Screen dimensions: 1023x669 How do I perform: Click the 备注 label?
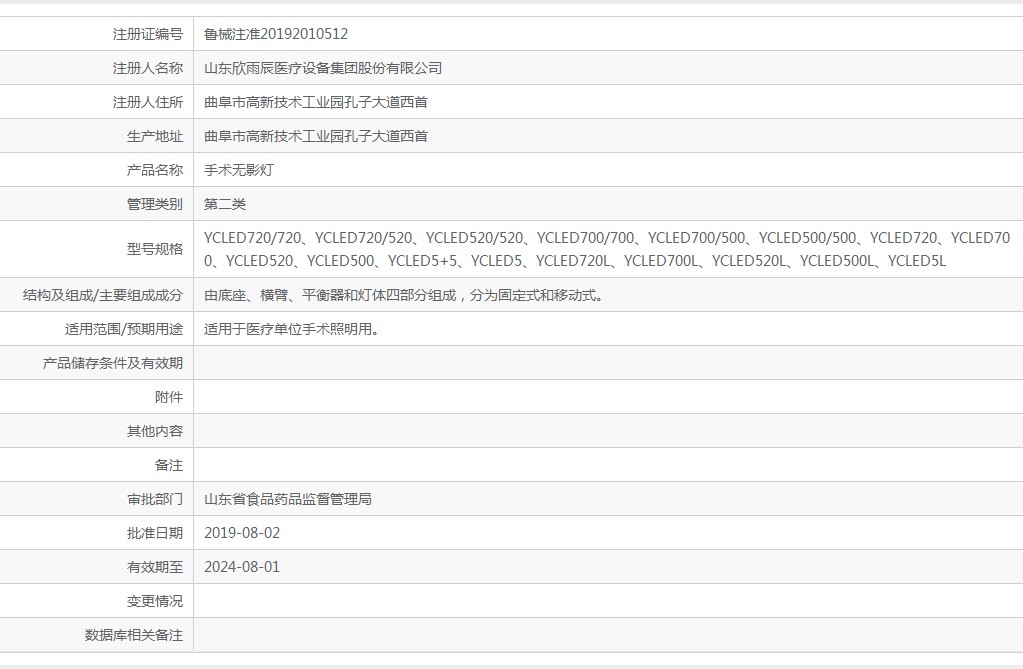coord(169,465)
